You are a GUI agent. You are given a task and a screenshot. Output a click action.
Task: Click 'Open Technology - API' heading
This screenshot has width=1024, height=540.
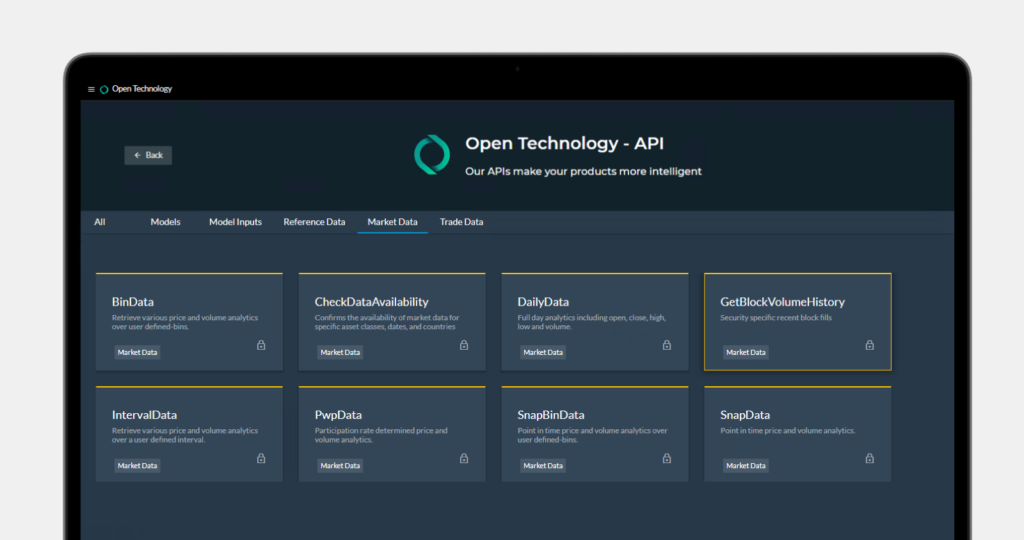(564, 144)
